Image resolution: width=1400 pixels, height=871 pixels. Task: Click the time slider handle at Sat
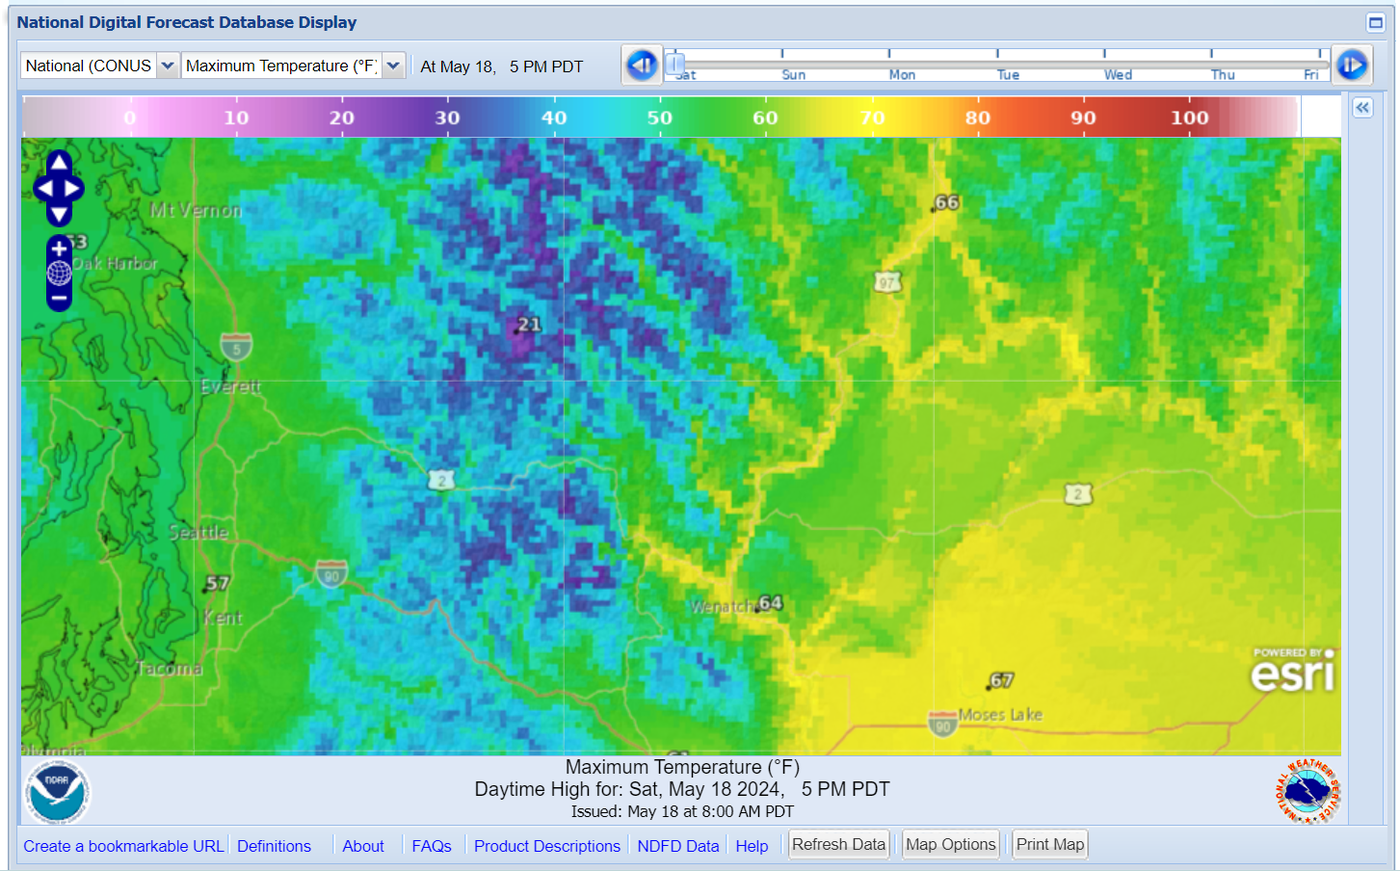coord(676,65)
